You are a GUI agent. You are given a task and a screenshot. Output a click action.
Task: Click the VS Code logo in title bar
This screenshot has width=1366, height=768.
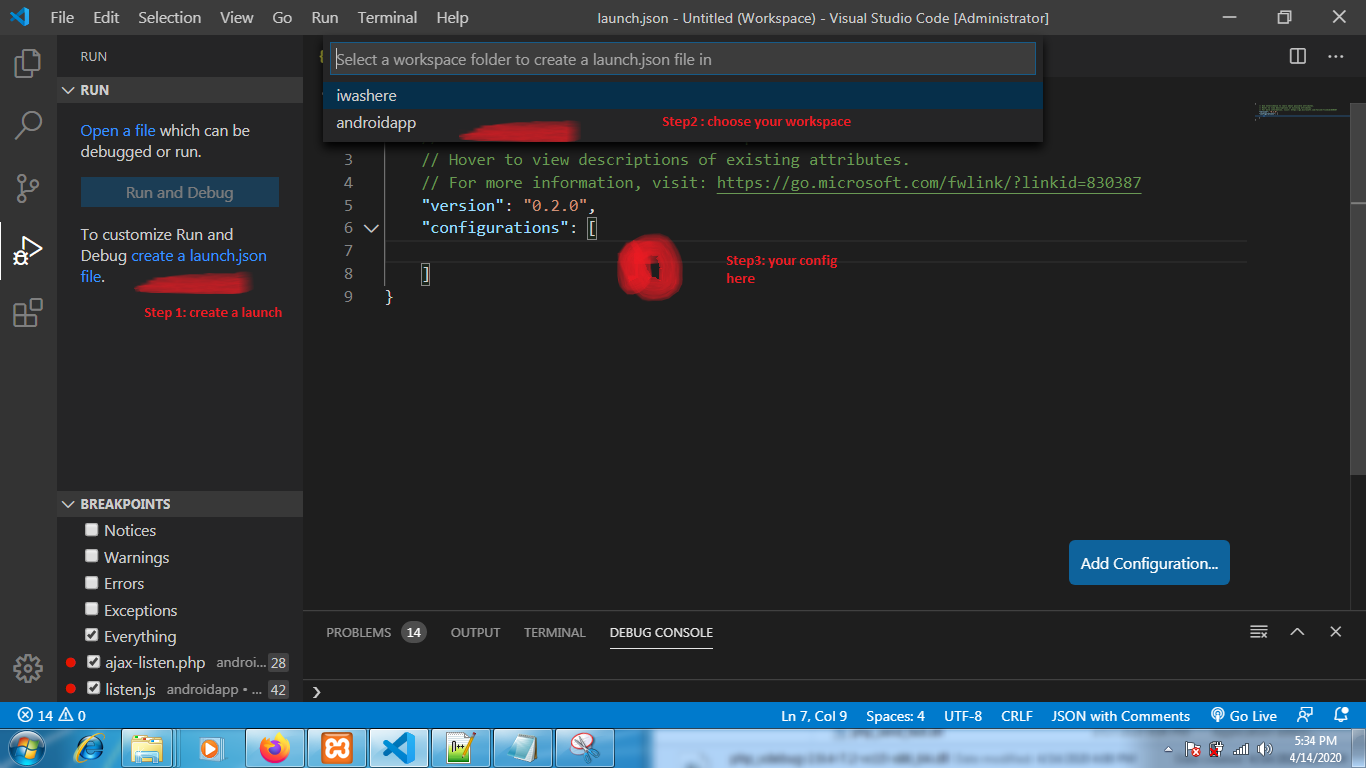(x=20, y=17)
